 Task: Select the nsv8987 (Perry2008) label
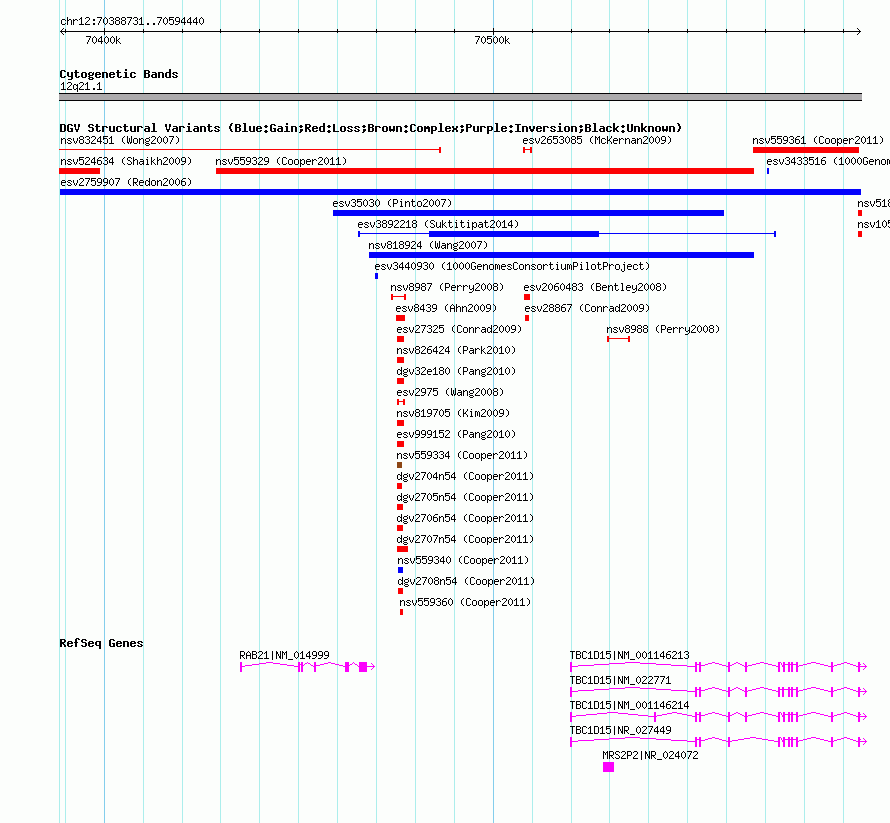click(447, 287)
